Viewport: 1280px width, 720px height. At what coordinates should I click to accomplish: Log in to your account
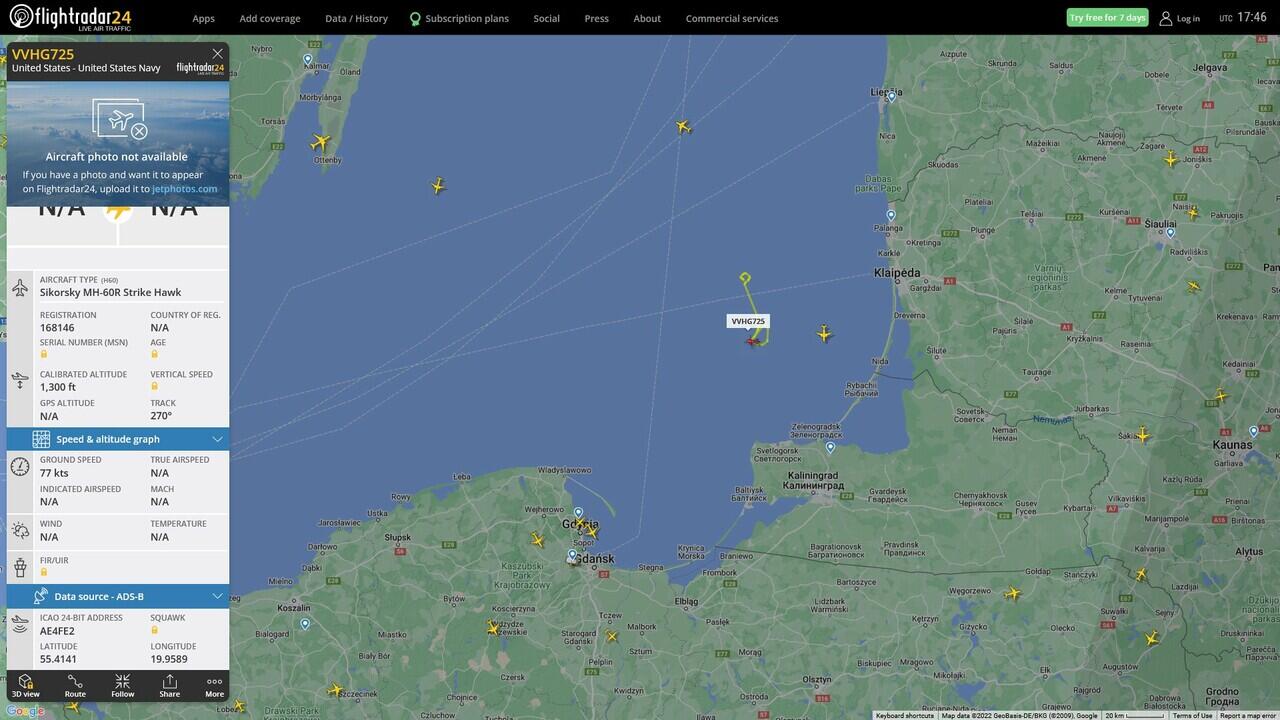[1179, 18]
